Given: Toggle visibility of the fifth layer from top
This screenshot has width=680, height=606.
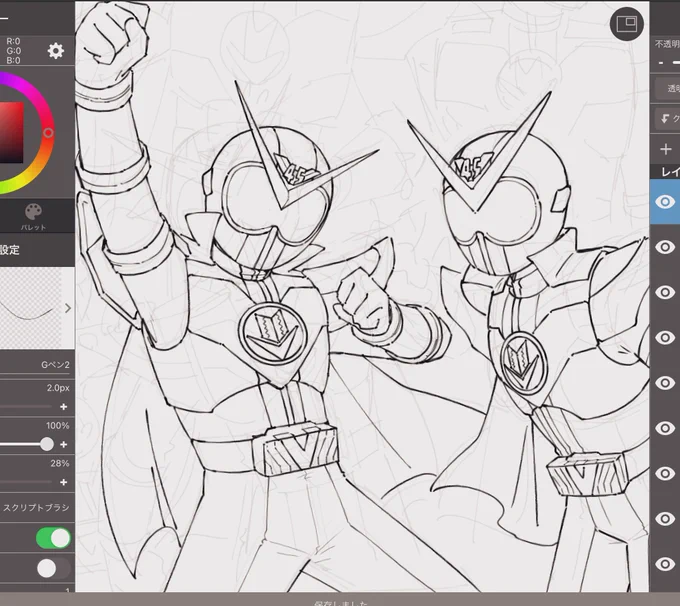Looking at the screenshot, I should (x=665, y=383).
